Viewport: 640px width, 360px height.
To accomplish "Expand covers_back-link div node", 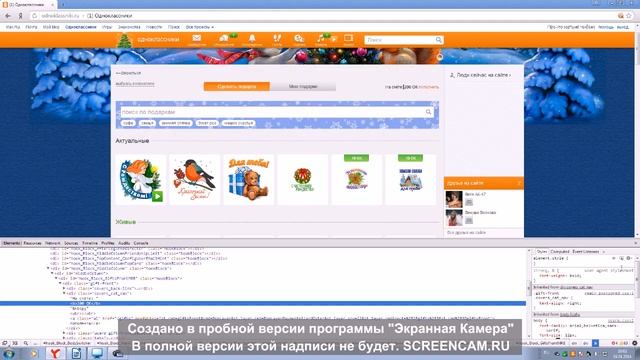I will (64, 288).
